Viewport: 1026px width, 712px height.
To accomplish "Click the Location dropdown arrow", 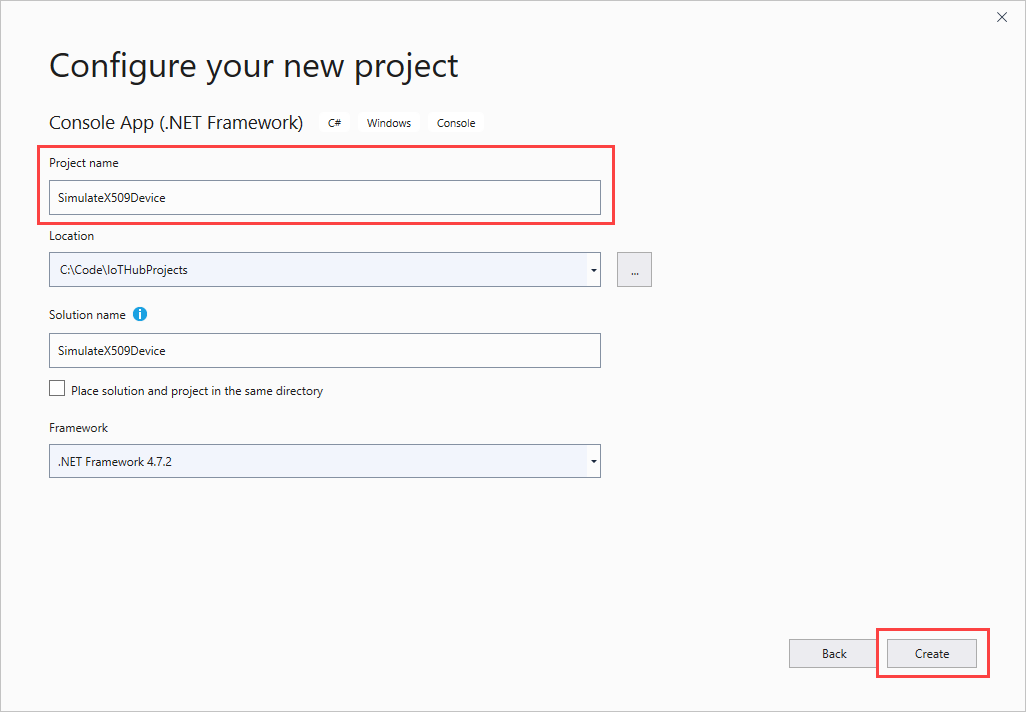I will (593, 269).
